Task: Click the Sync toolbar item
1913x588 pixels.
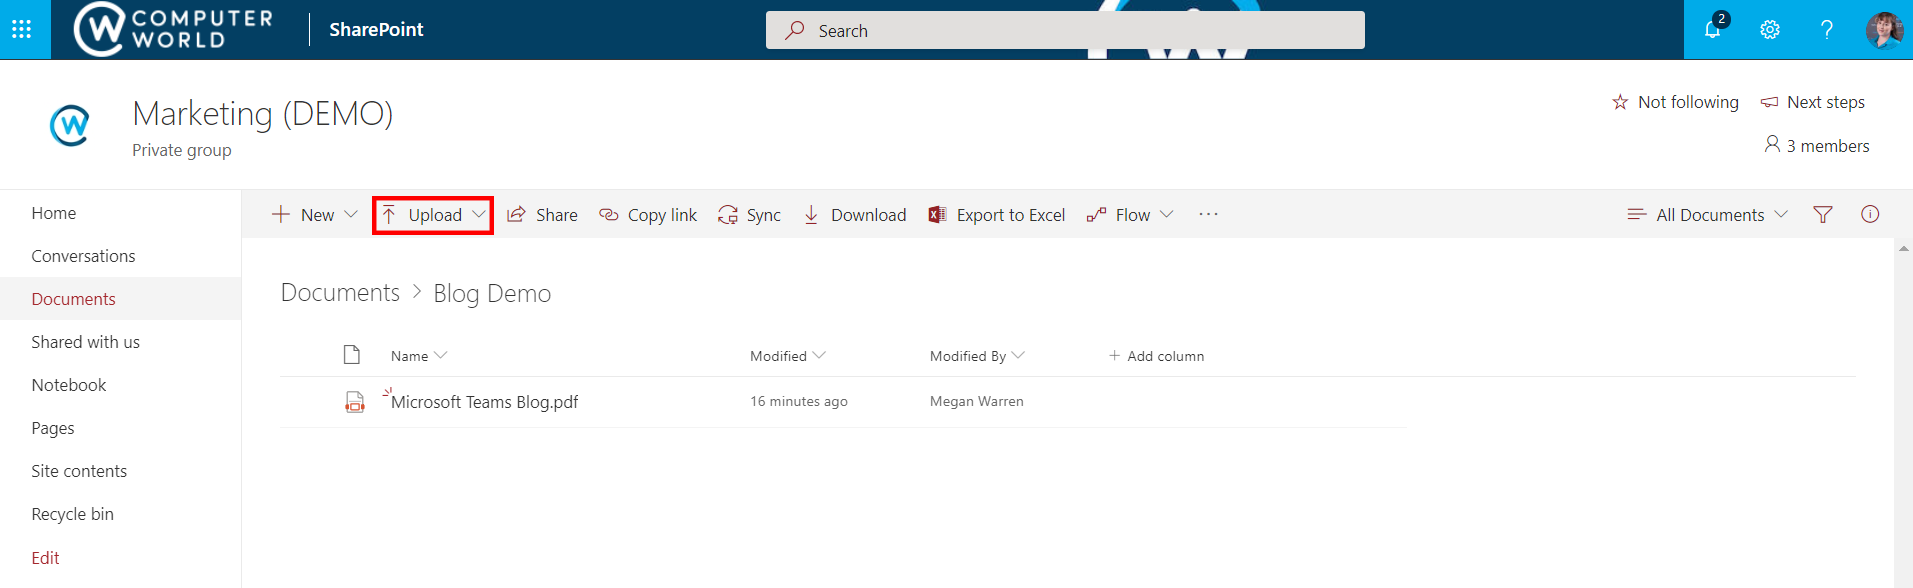Action: pyautogui.click(x=749, y=215)
